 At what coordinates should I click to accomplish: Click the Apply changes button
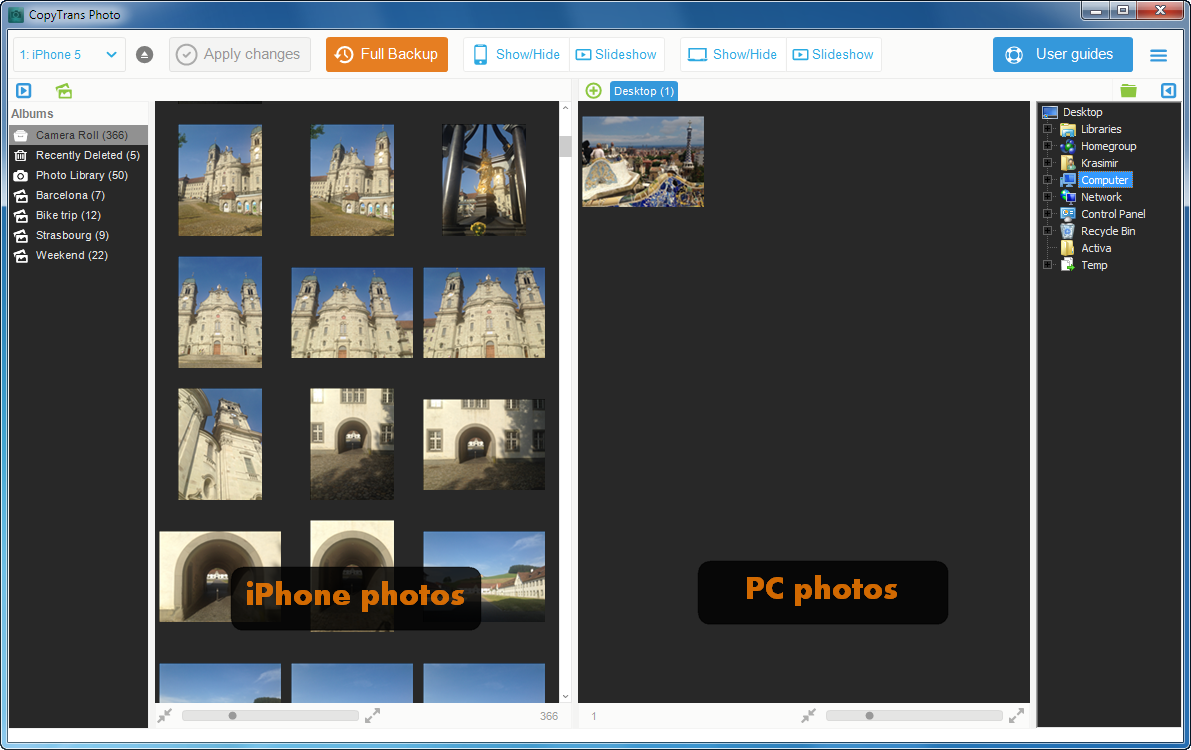(x=240, y=55)
